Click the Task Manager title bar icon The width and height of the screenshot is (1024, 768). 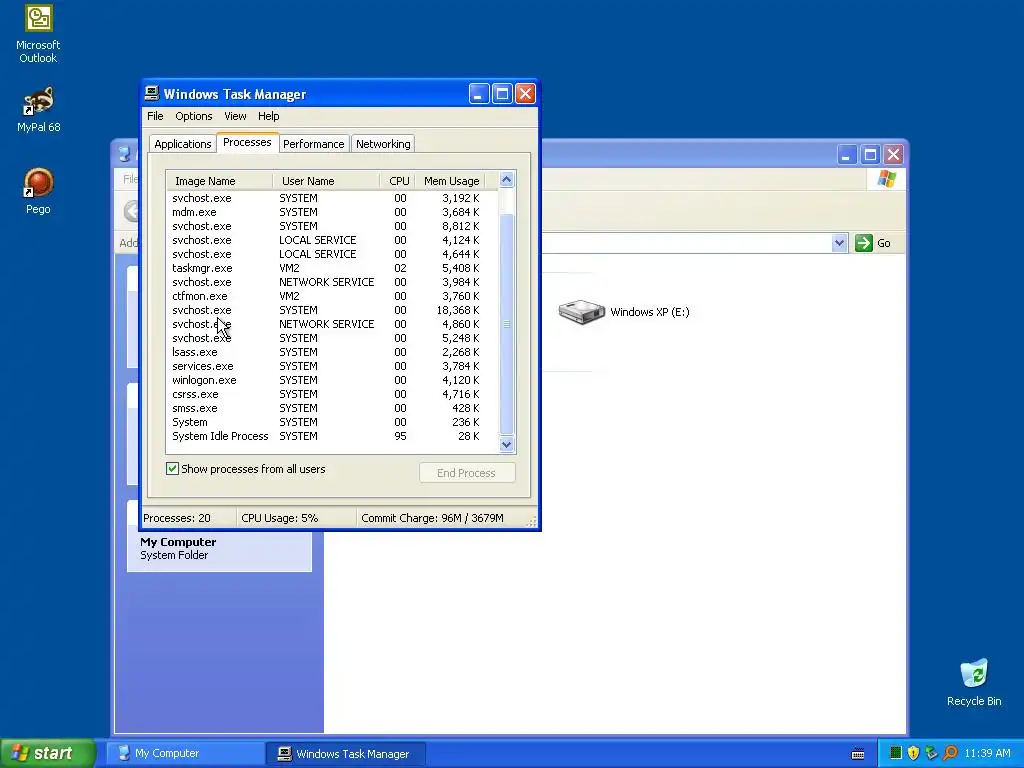pyautogui.click(x=152, y=93)
